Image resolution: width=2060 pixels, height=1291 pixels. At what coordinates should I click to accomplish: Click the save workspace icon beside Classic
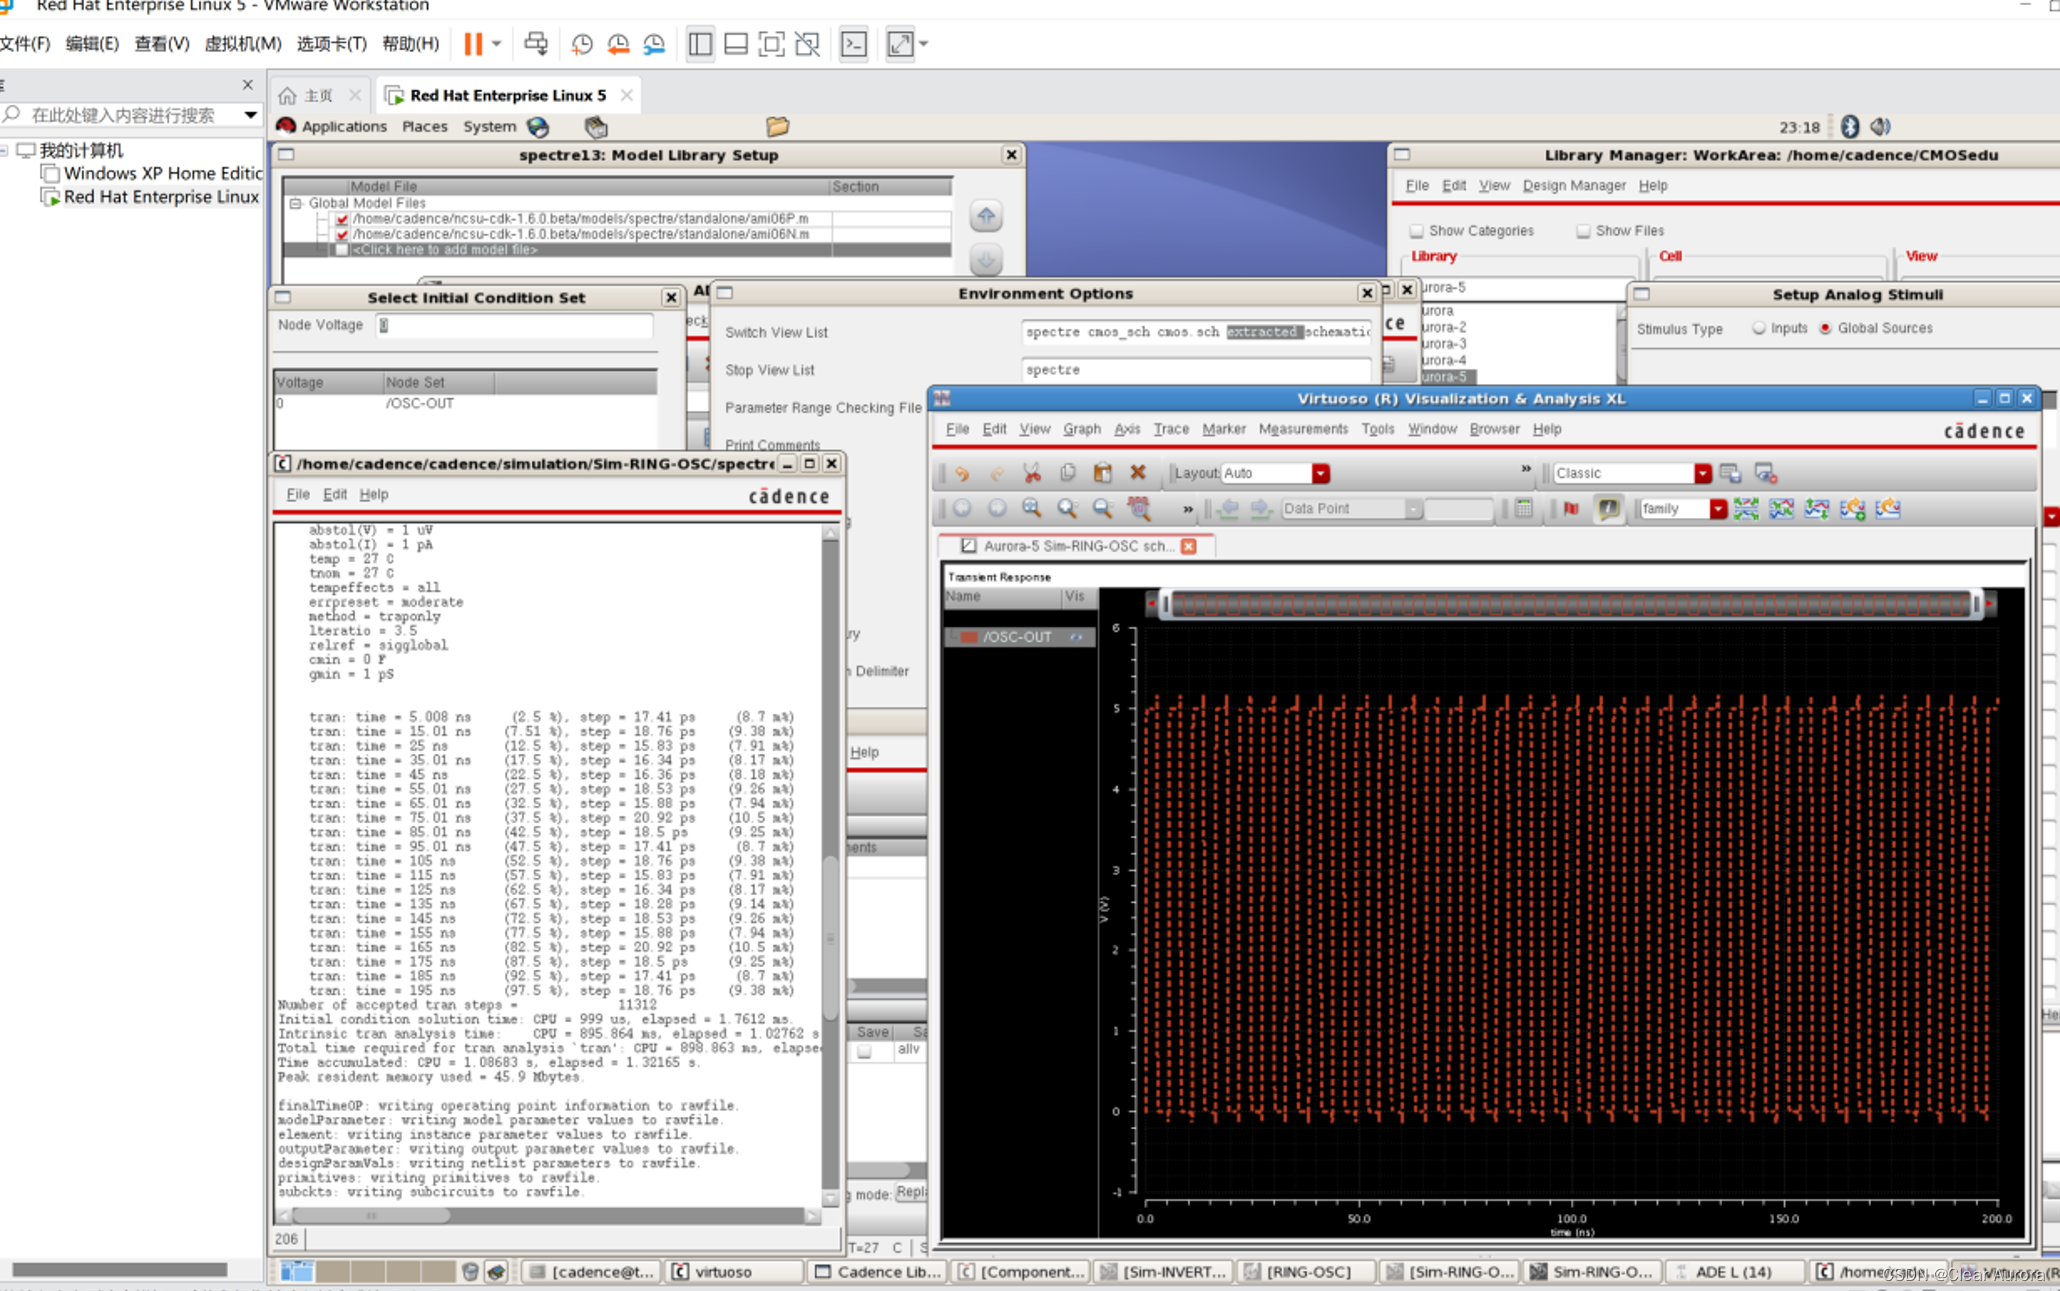click(x=1730, y=473)
